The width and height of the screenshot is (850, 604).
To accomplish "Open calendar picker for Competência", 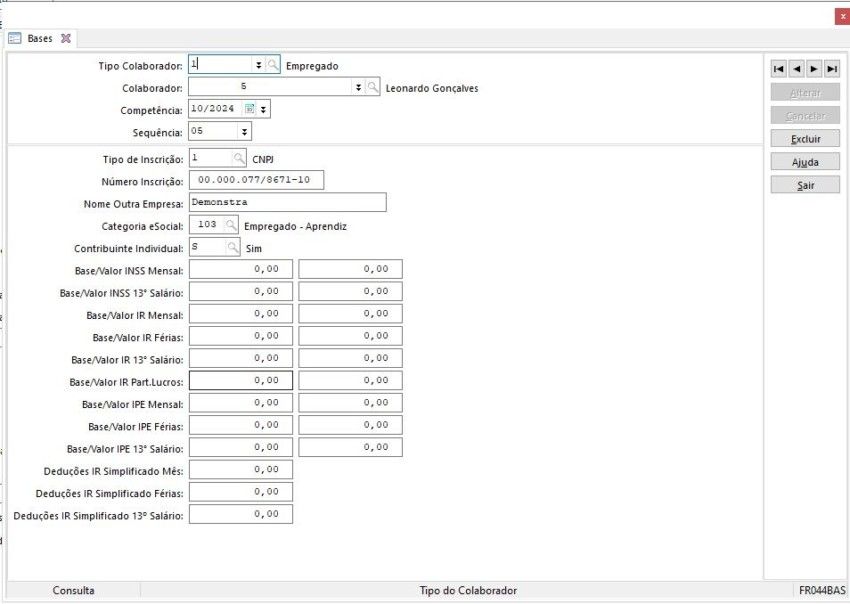I will pyautogui.click(x=250, y=110).
